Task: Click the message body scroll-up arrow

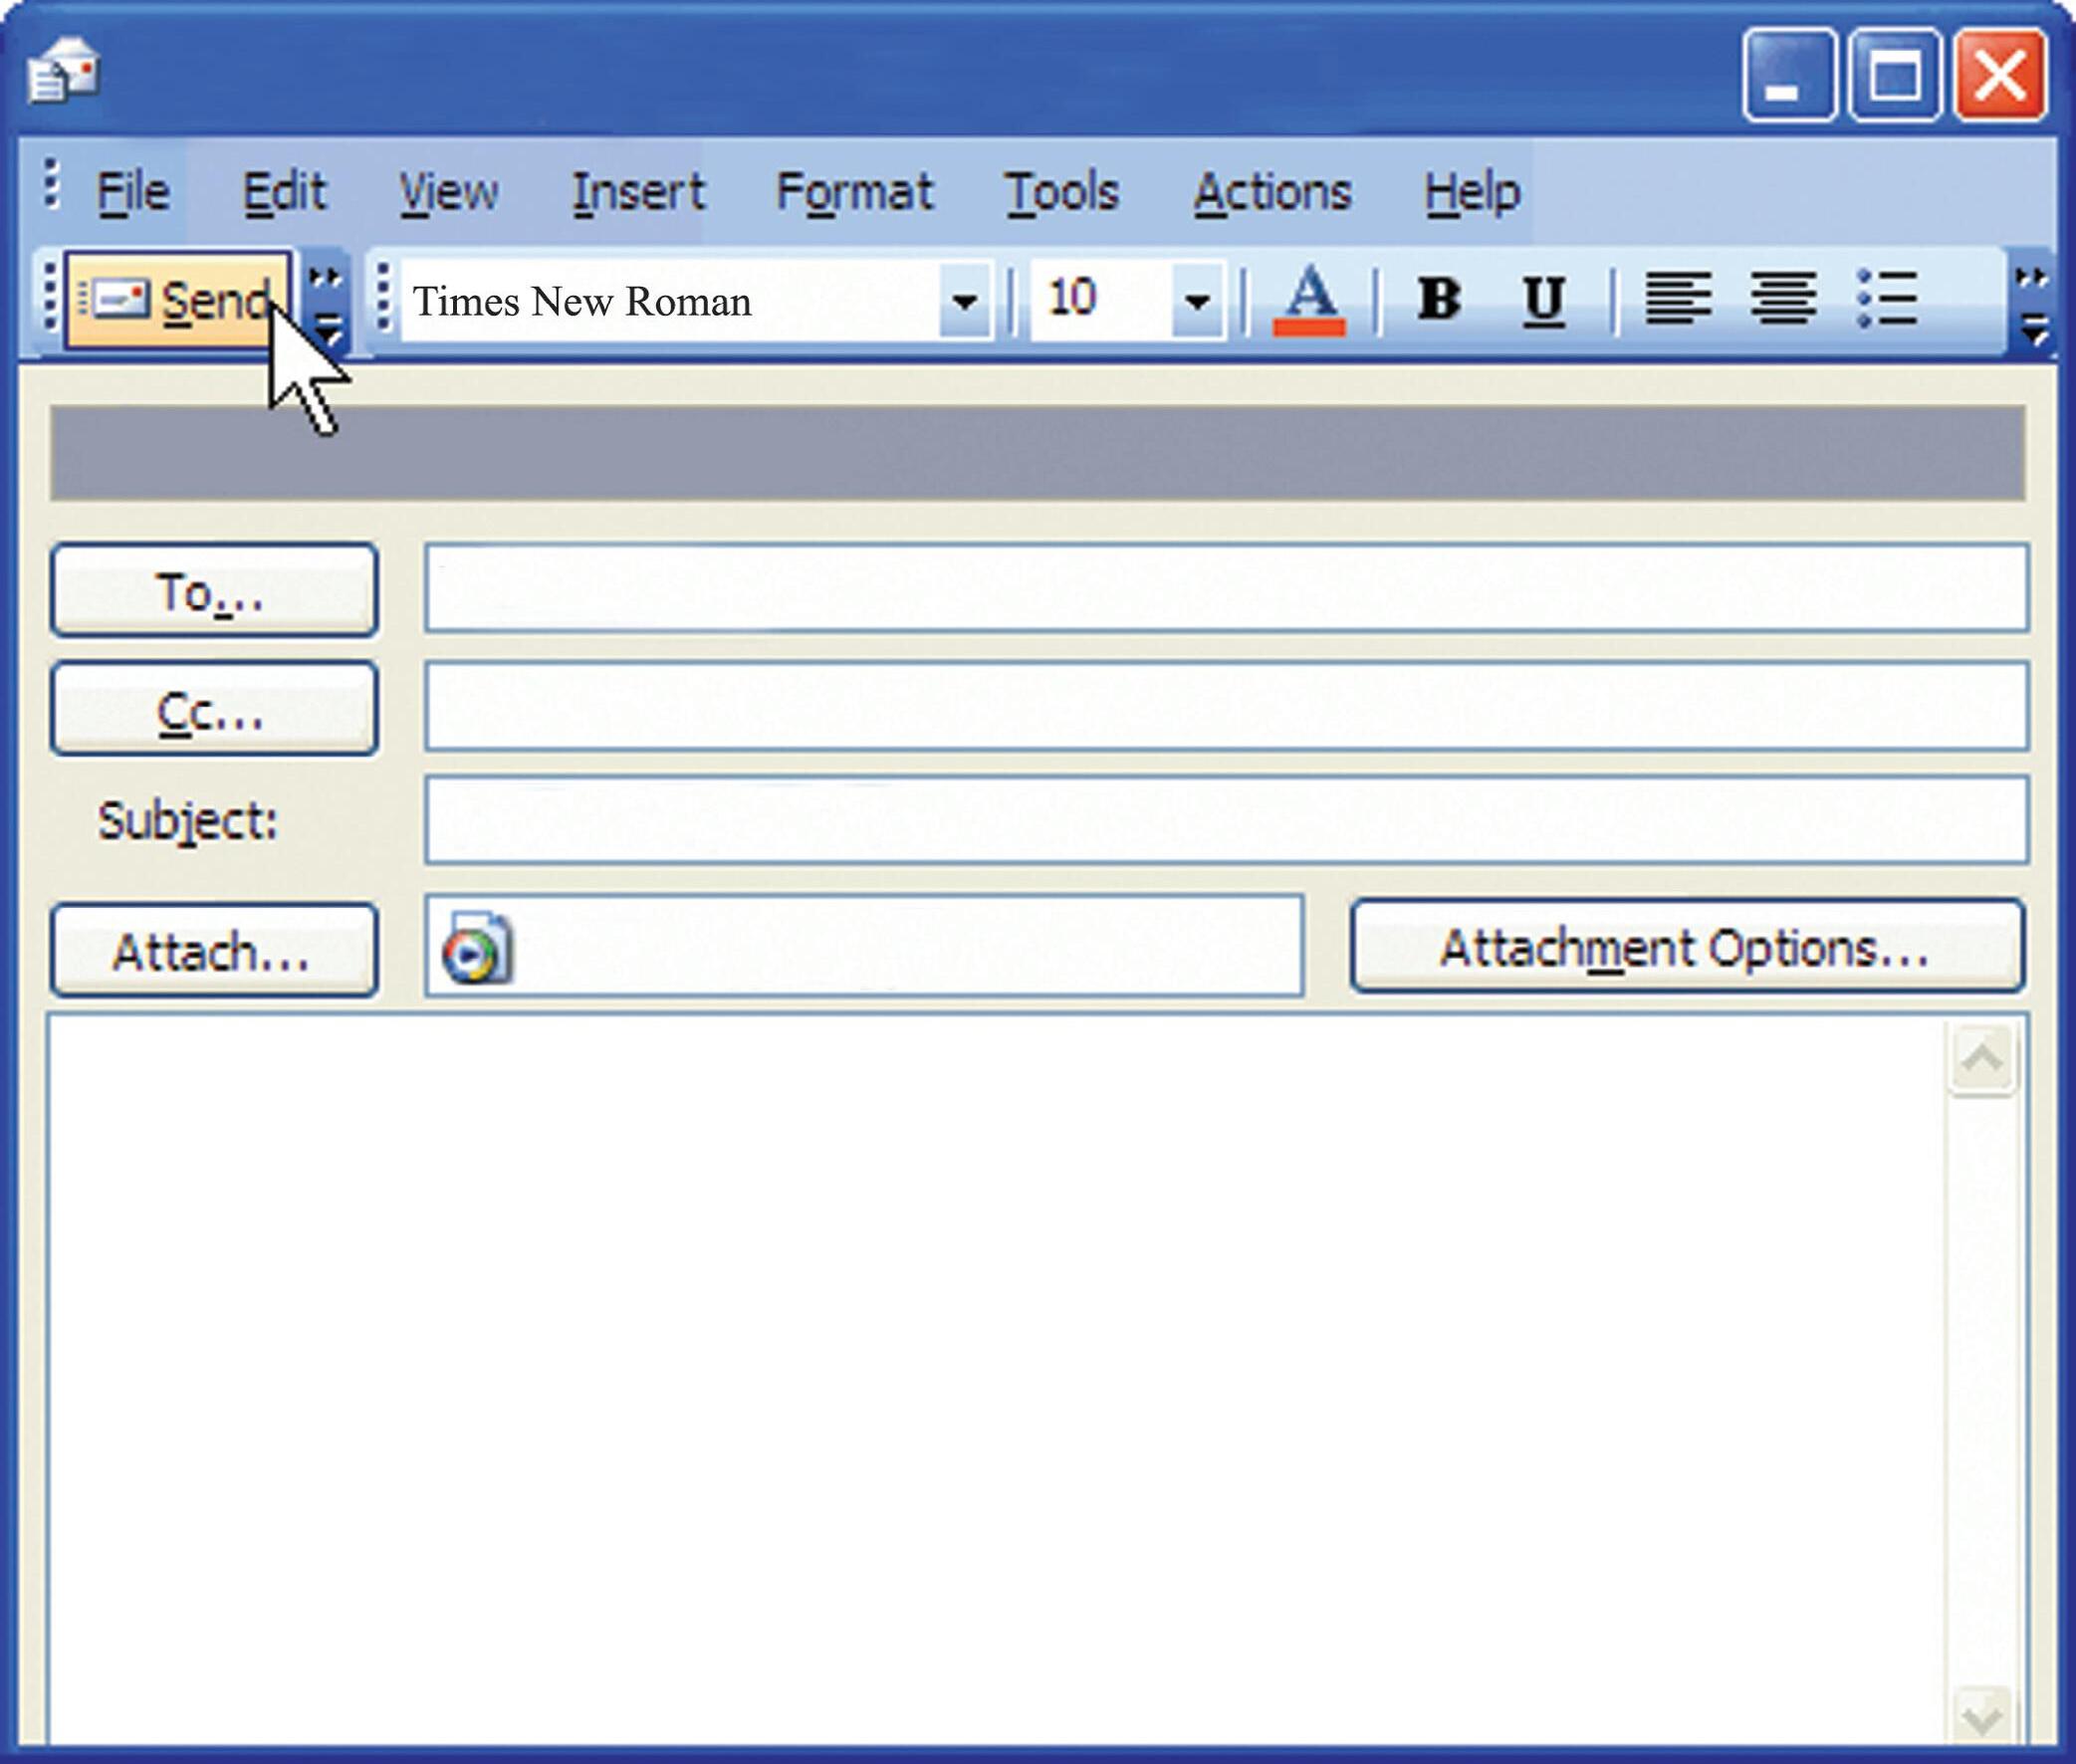Action: [x=1982, y=1059]
